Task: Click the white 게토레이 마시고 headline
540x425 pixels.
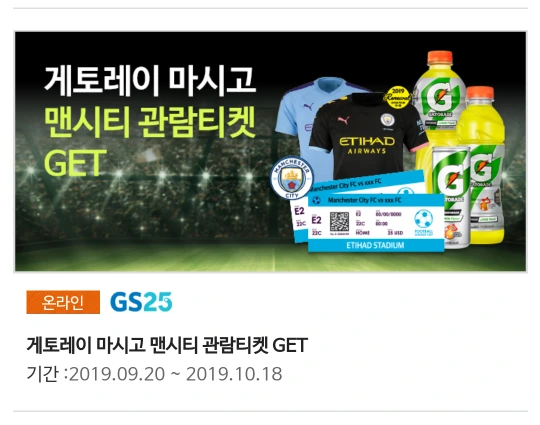Action: pyautogui.click(x=150, y=81)
